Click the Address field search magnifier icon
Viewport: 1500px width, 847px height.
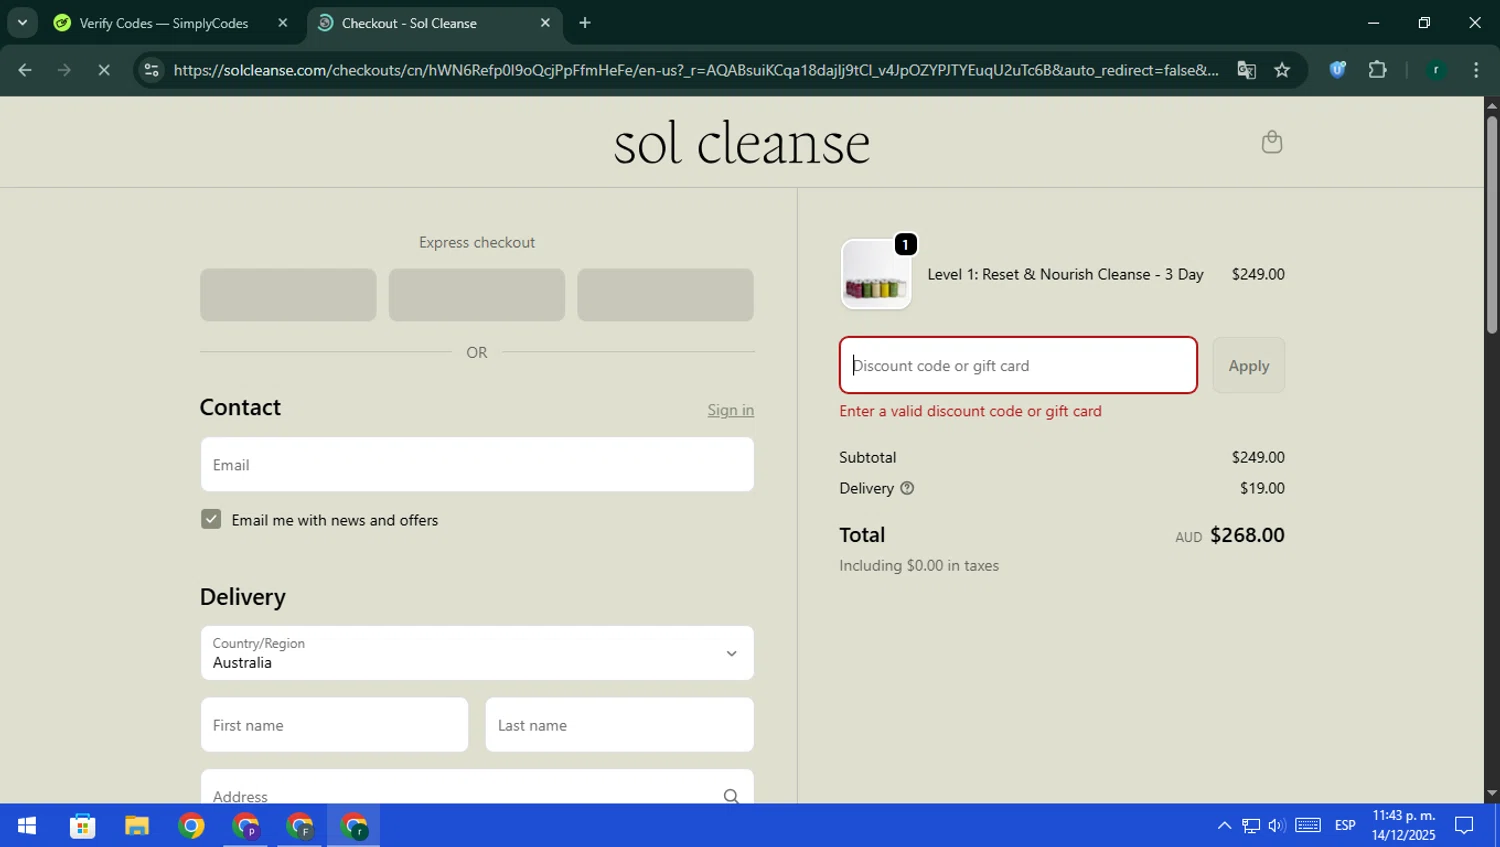[x=731, y=796]
